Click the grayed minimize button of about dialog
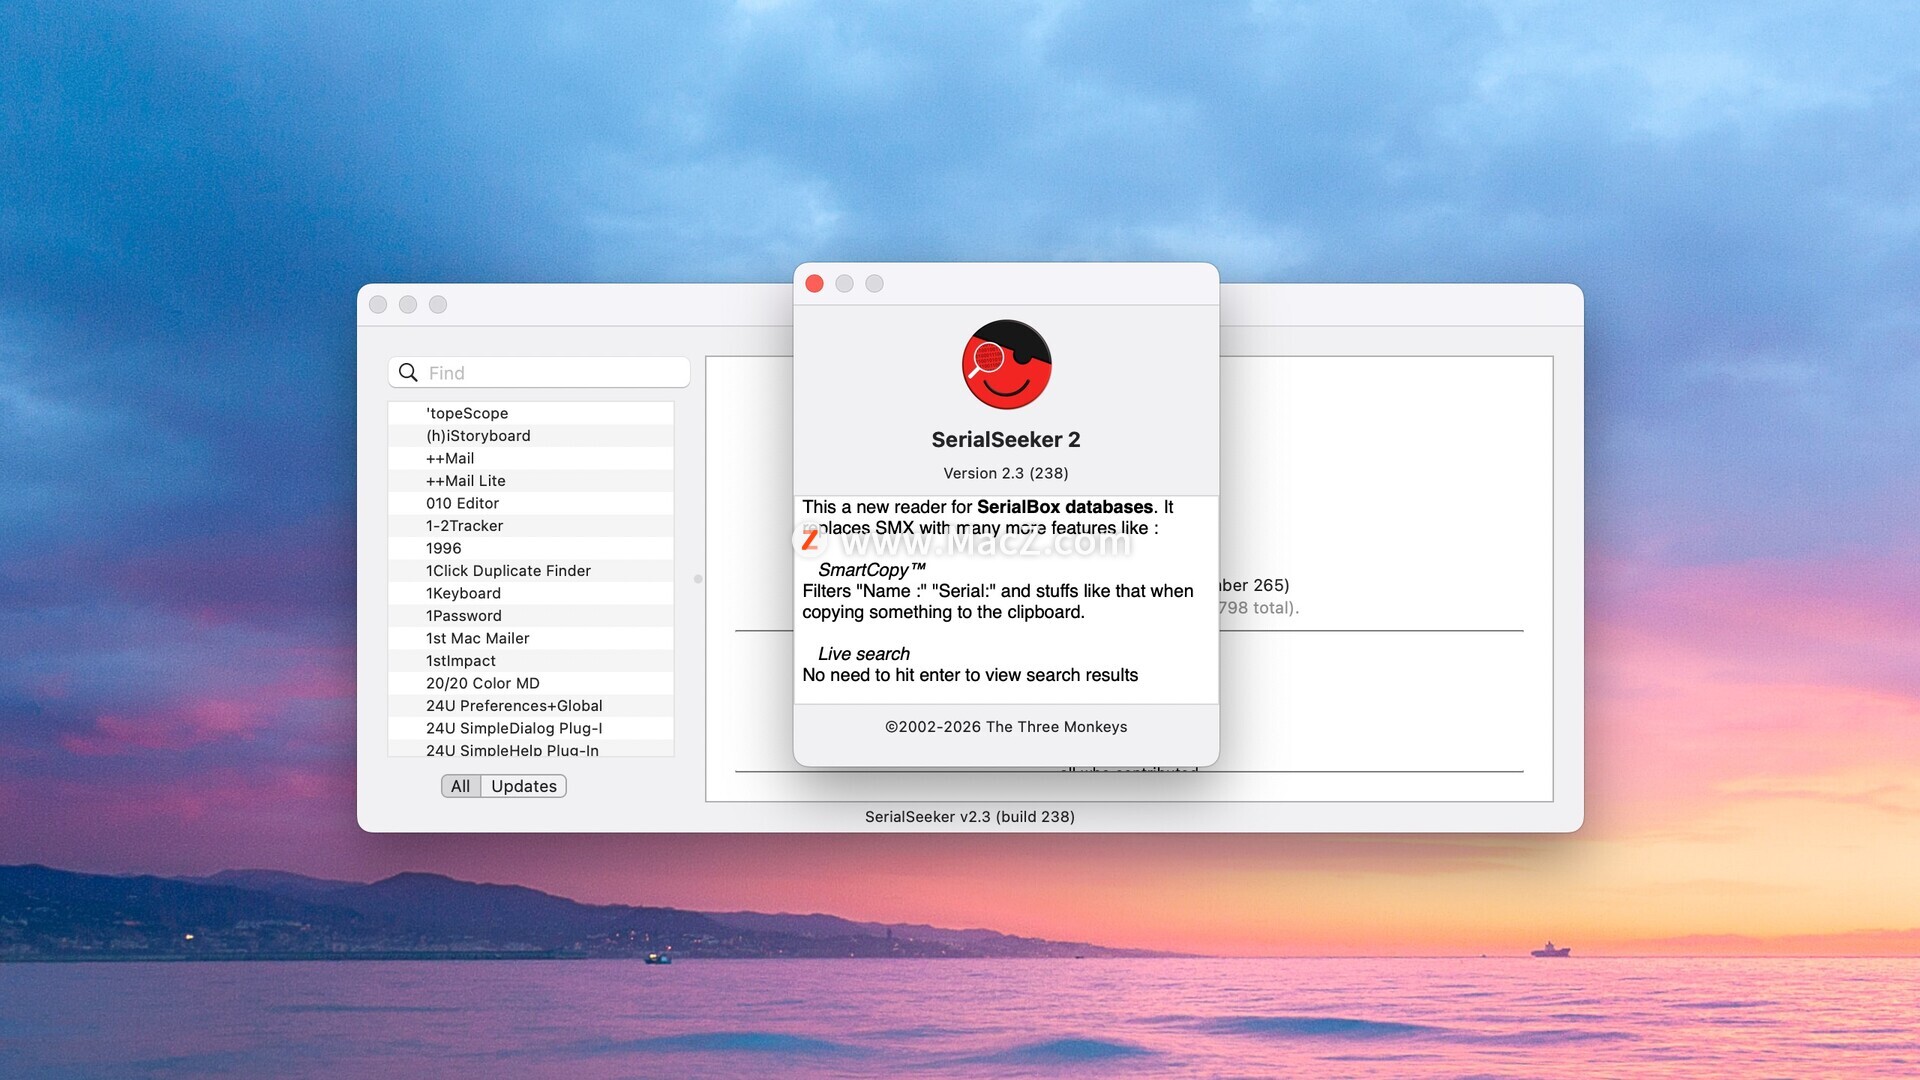Screen dimensions: 1920x1080 click(844, 284)
